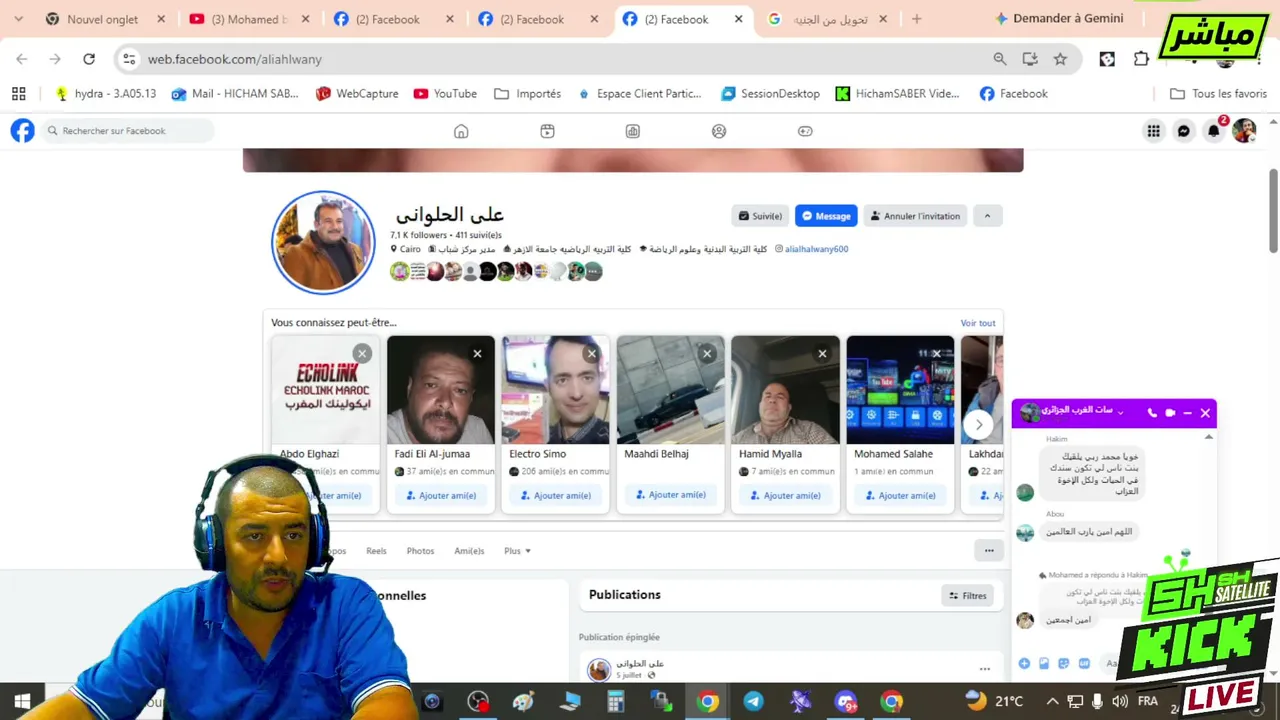Show next suggested friends with the arrow

(979, 424)
